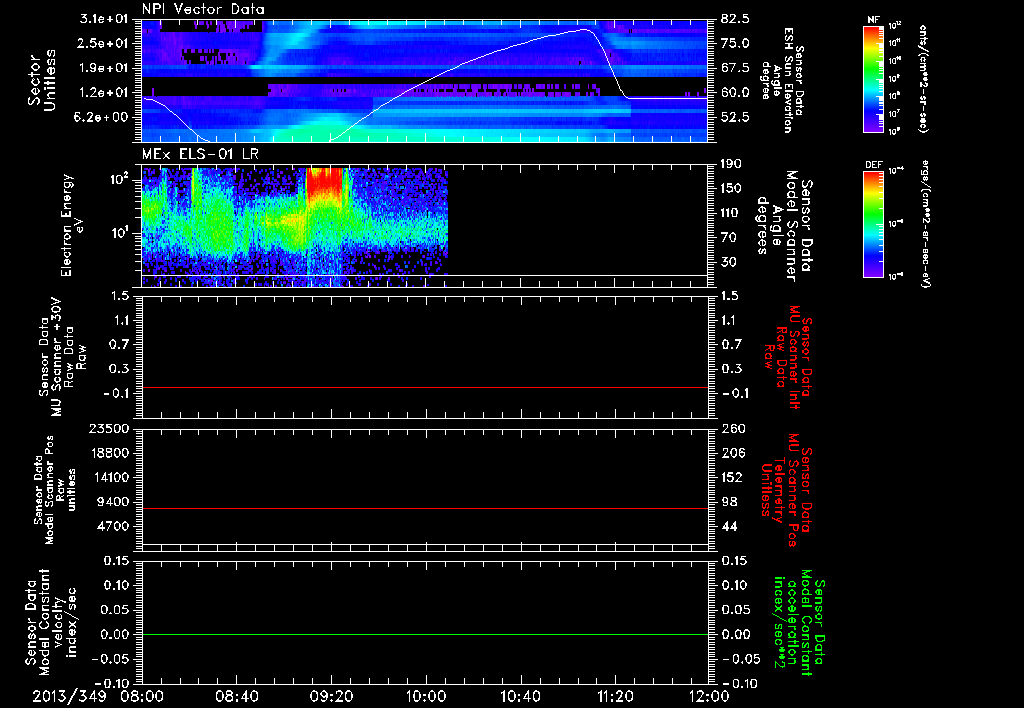Click the '150' scanner angle tick
The height and width of the screenshot is (708, 1024).
pyautogui.click(x=732, y=189)
